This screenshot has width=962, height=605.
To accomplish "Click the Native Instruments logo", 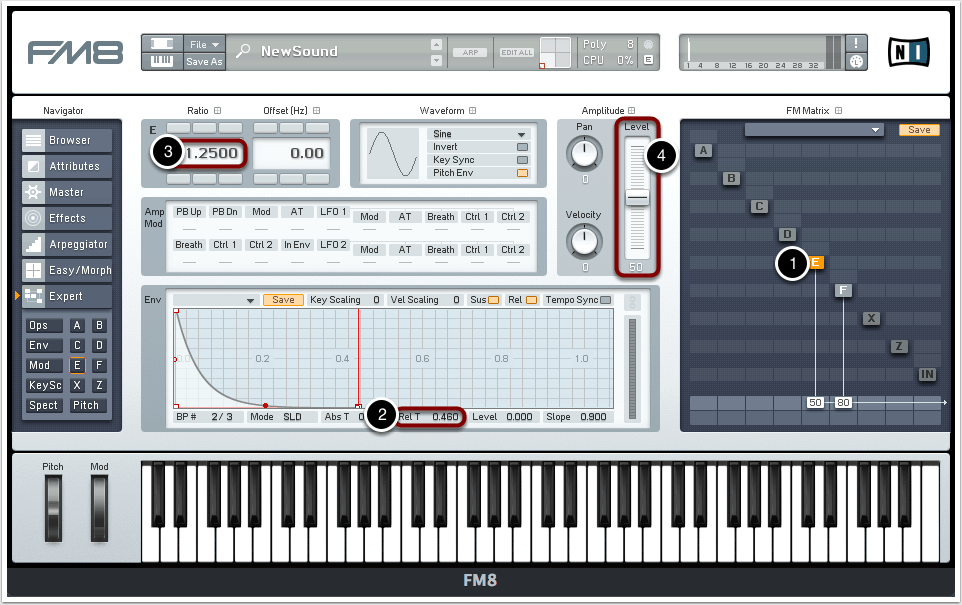I will tap(908, 52).
